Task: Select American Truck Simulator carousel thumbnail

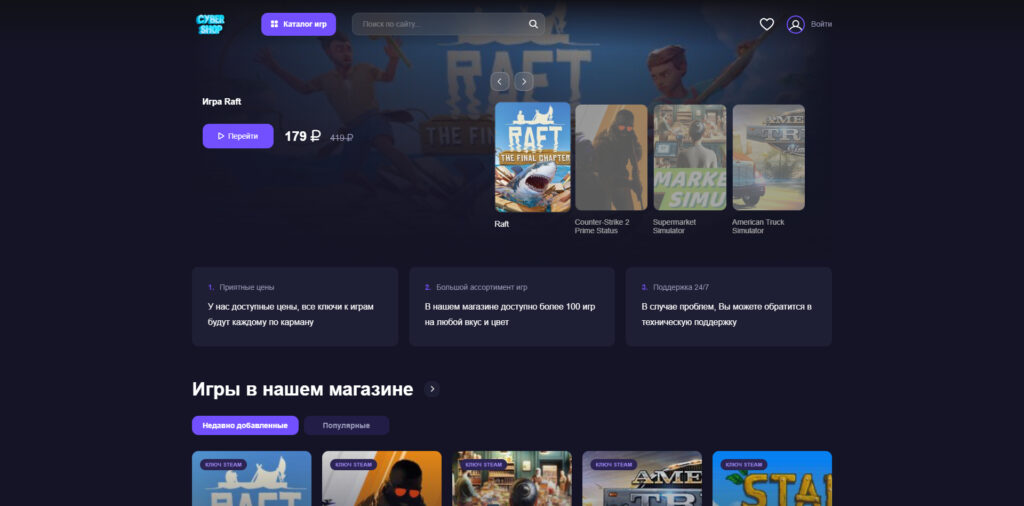Action: 769,157
